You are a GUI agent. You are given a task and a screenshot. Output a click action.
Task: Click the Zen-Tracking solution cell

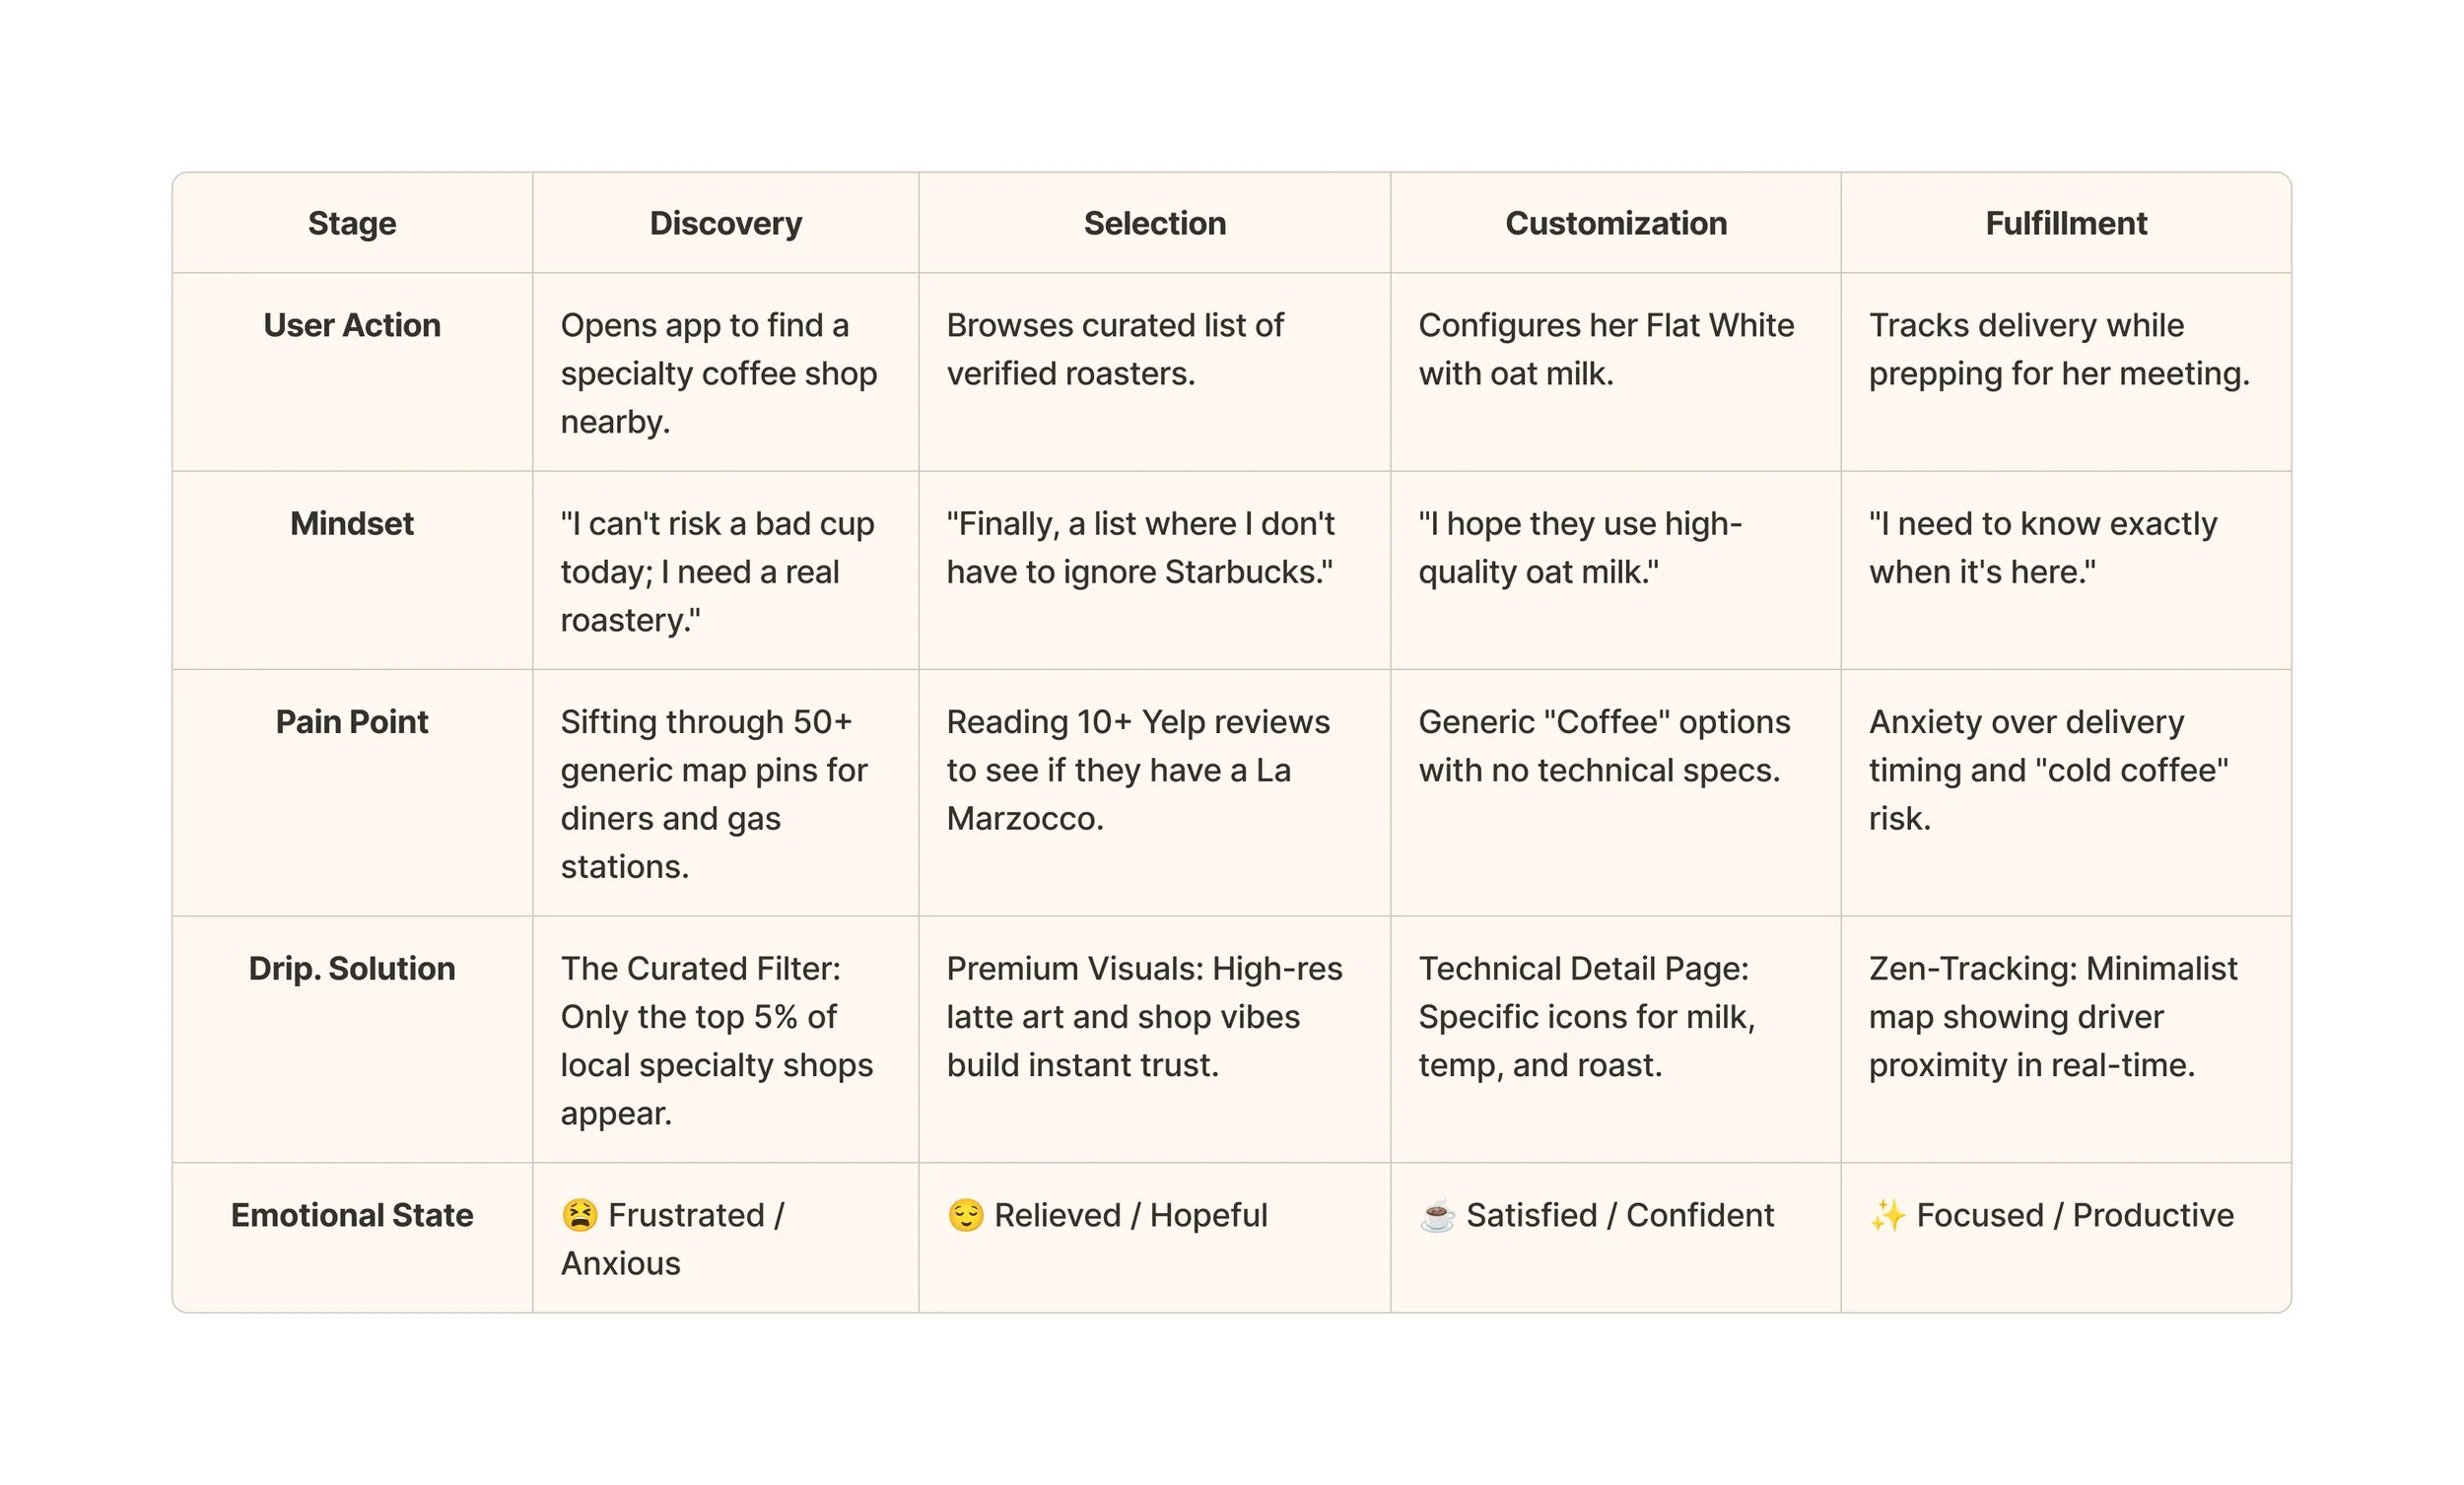2052,1016
